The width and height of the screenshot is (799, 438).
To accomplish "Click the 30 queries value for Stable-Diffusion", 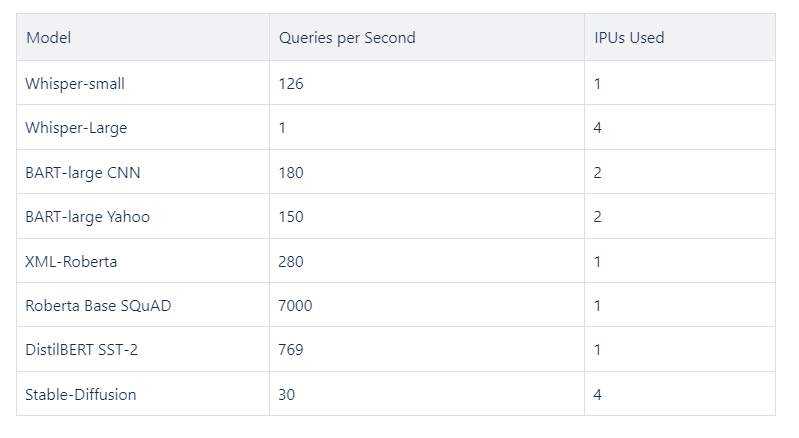I will [x=287, y=394].
